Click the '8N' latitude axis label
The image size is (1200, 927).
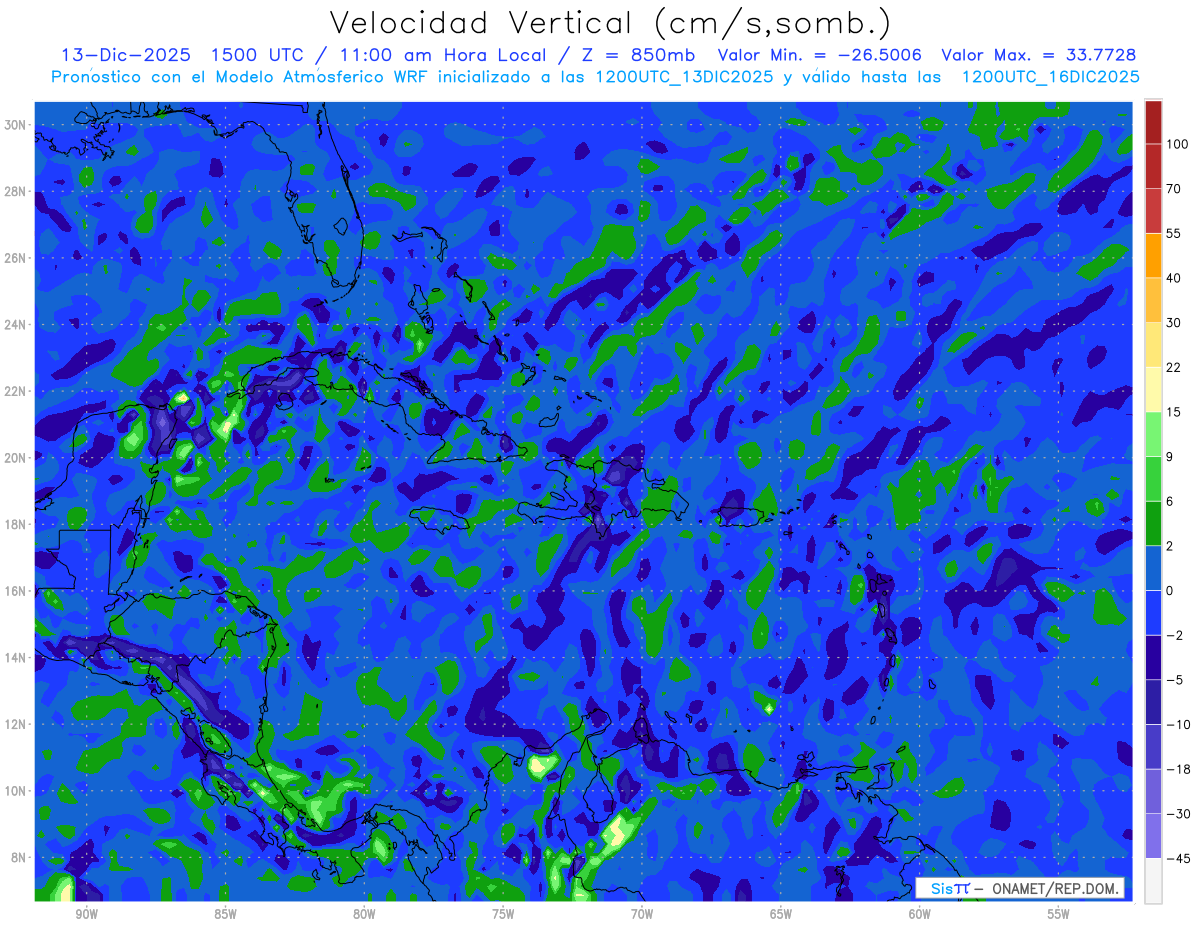[20, 858]
